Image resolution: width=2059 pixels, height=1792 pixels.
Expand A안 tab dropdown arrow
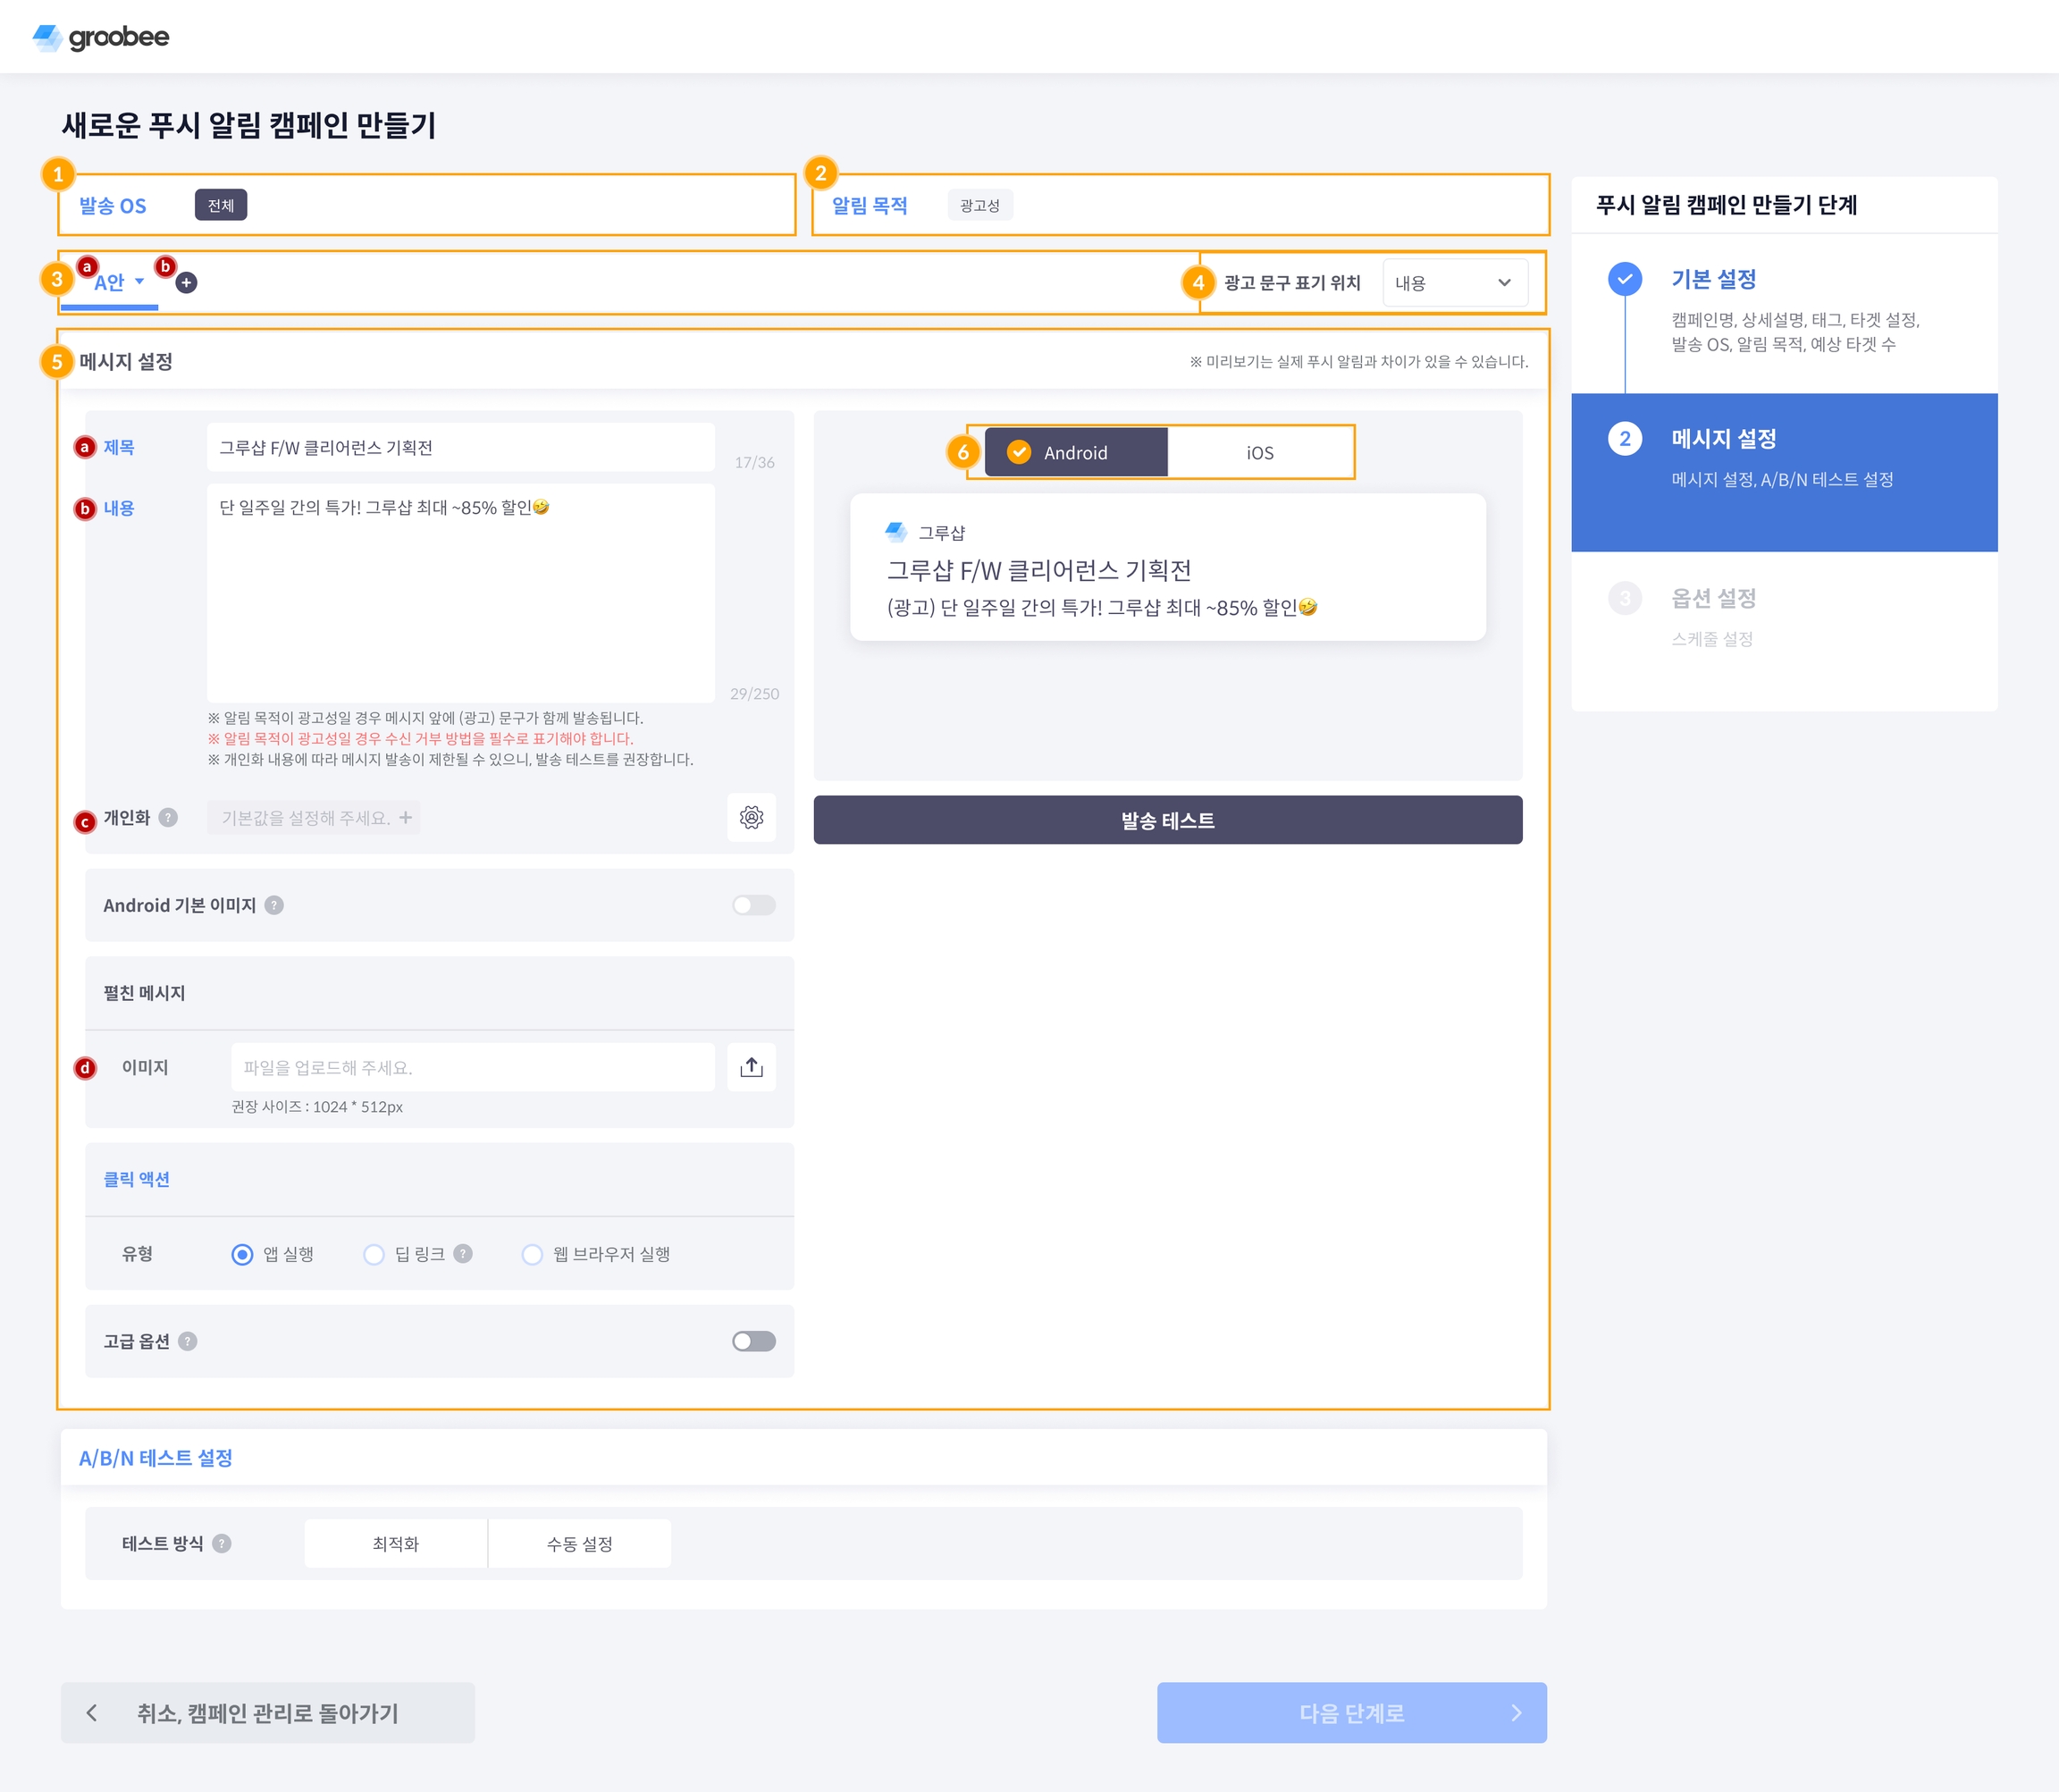pyautogui.click(x=140, y=281)
